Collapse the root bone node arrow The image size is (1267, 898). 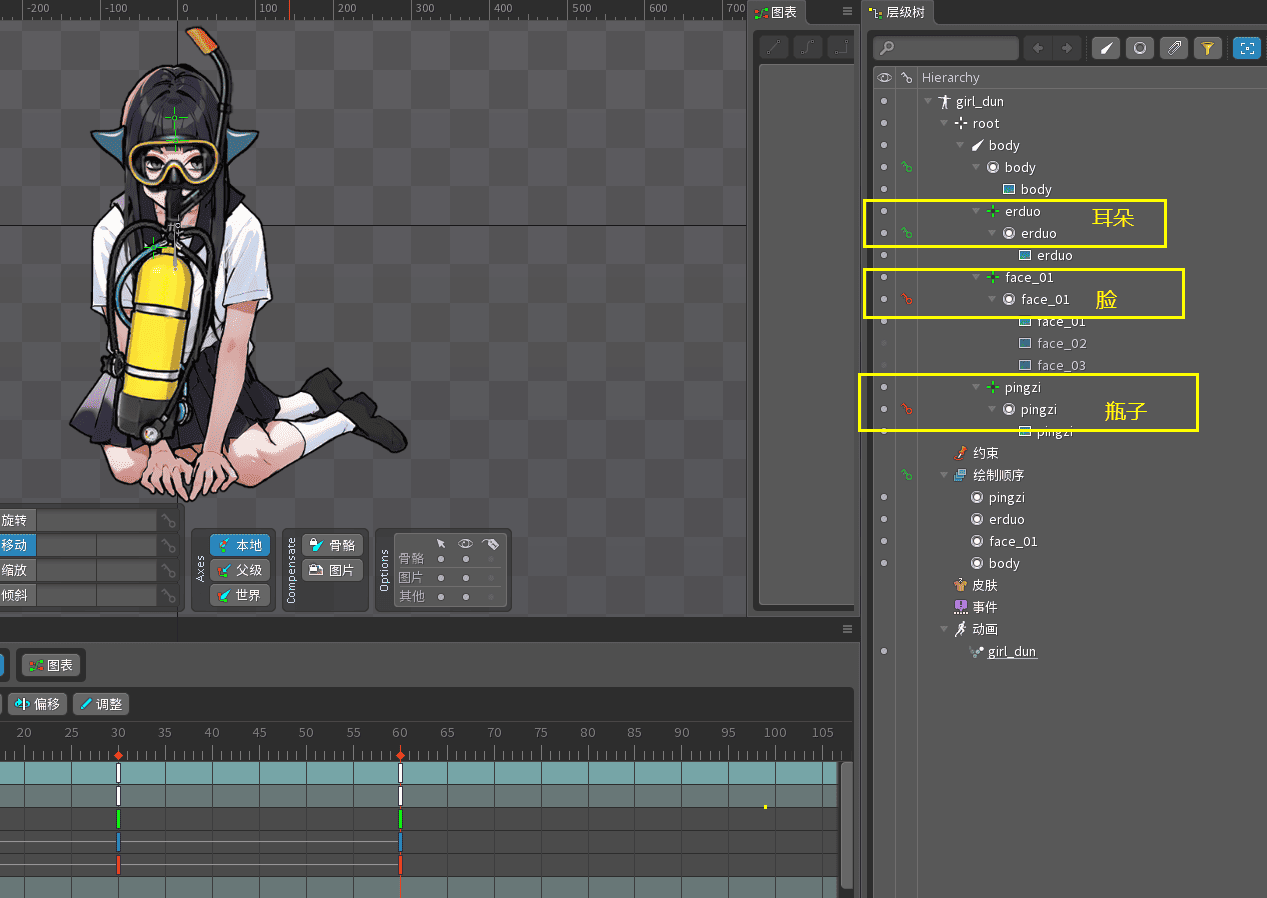click(x=944, y=124)
